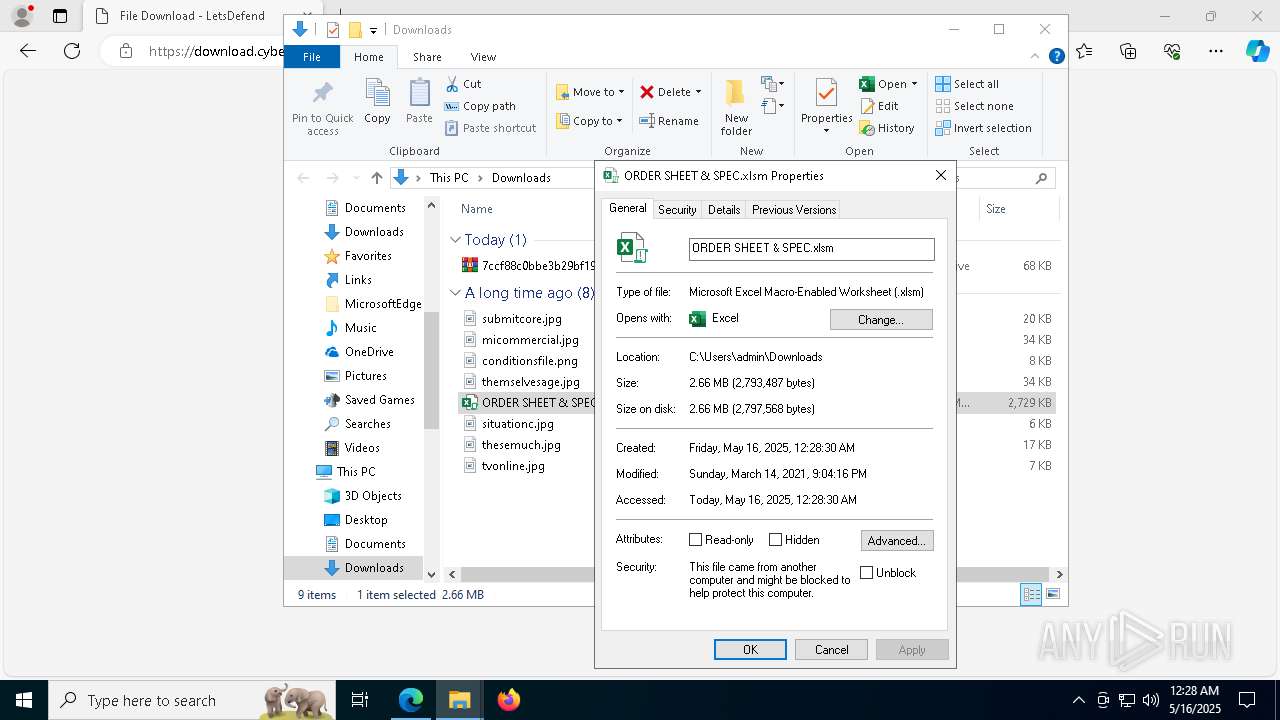Go up one folder level arrow
Viewport: 1280px width, 720px height.
click(x=376, y=178)
